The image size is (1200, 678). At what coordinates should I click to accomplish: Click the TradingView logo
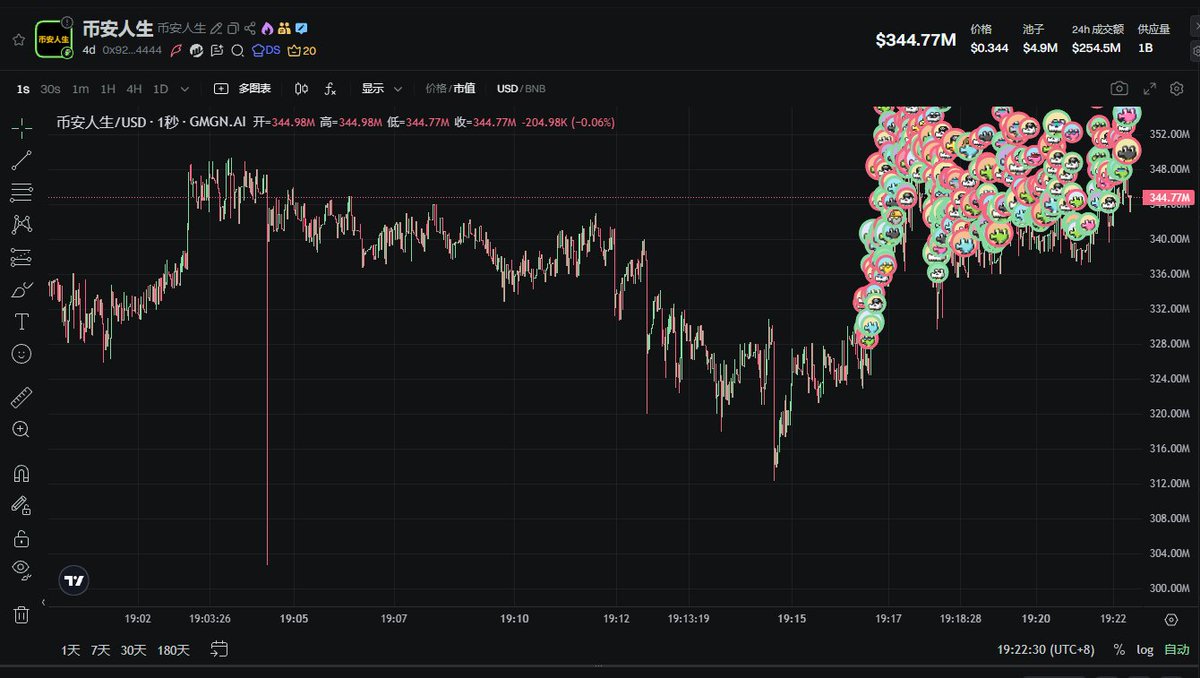point(74,580)
